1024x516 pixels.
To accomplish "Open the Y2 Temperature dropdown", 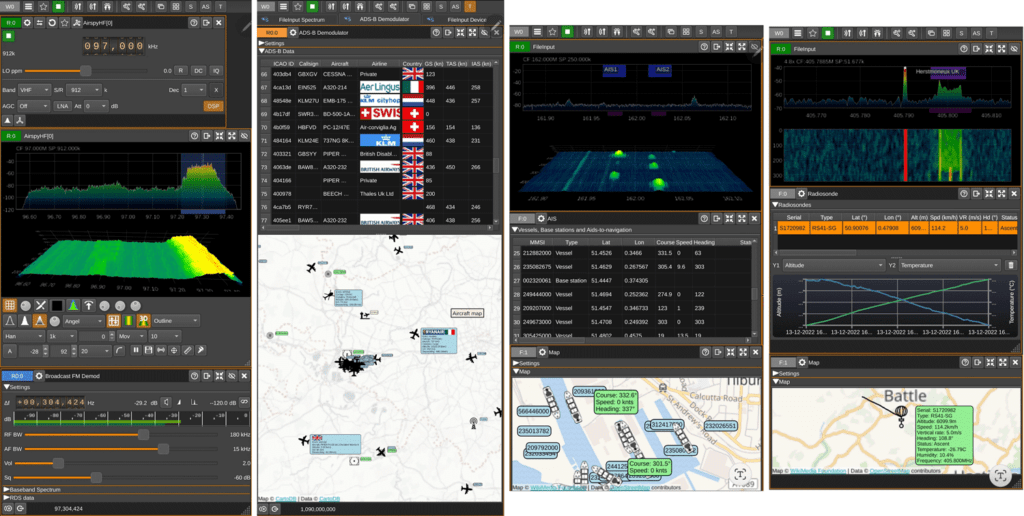I will point(950,265).
